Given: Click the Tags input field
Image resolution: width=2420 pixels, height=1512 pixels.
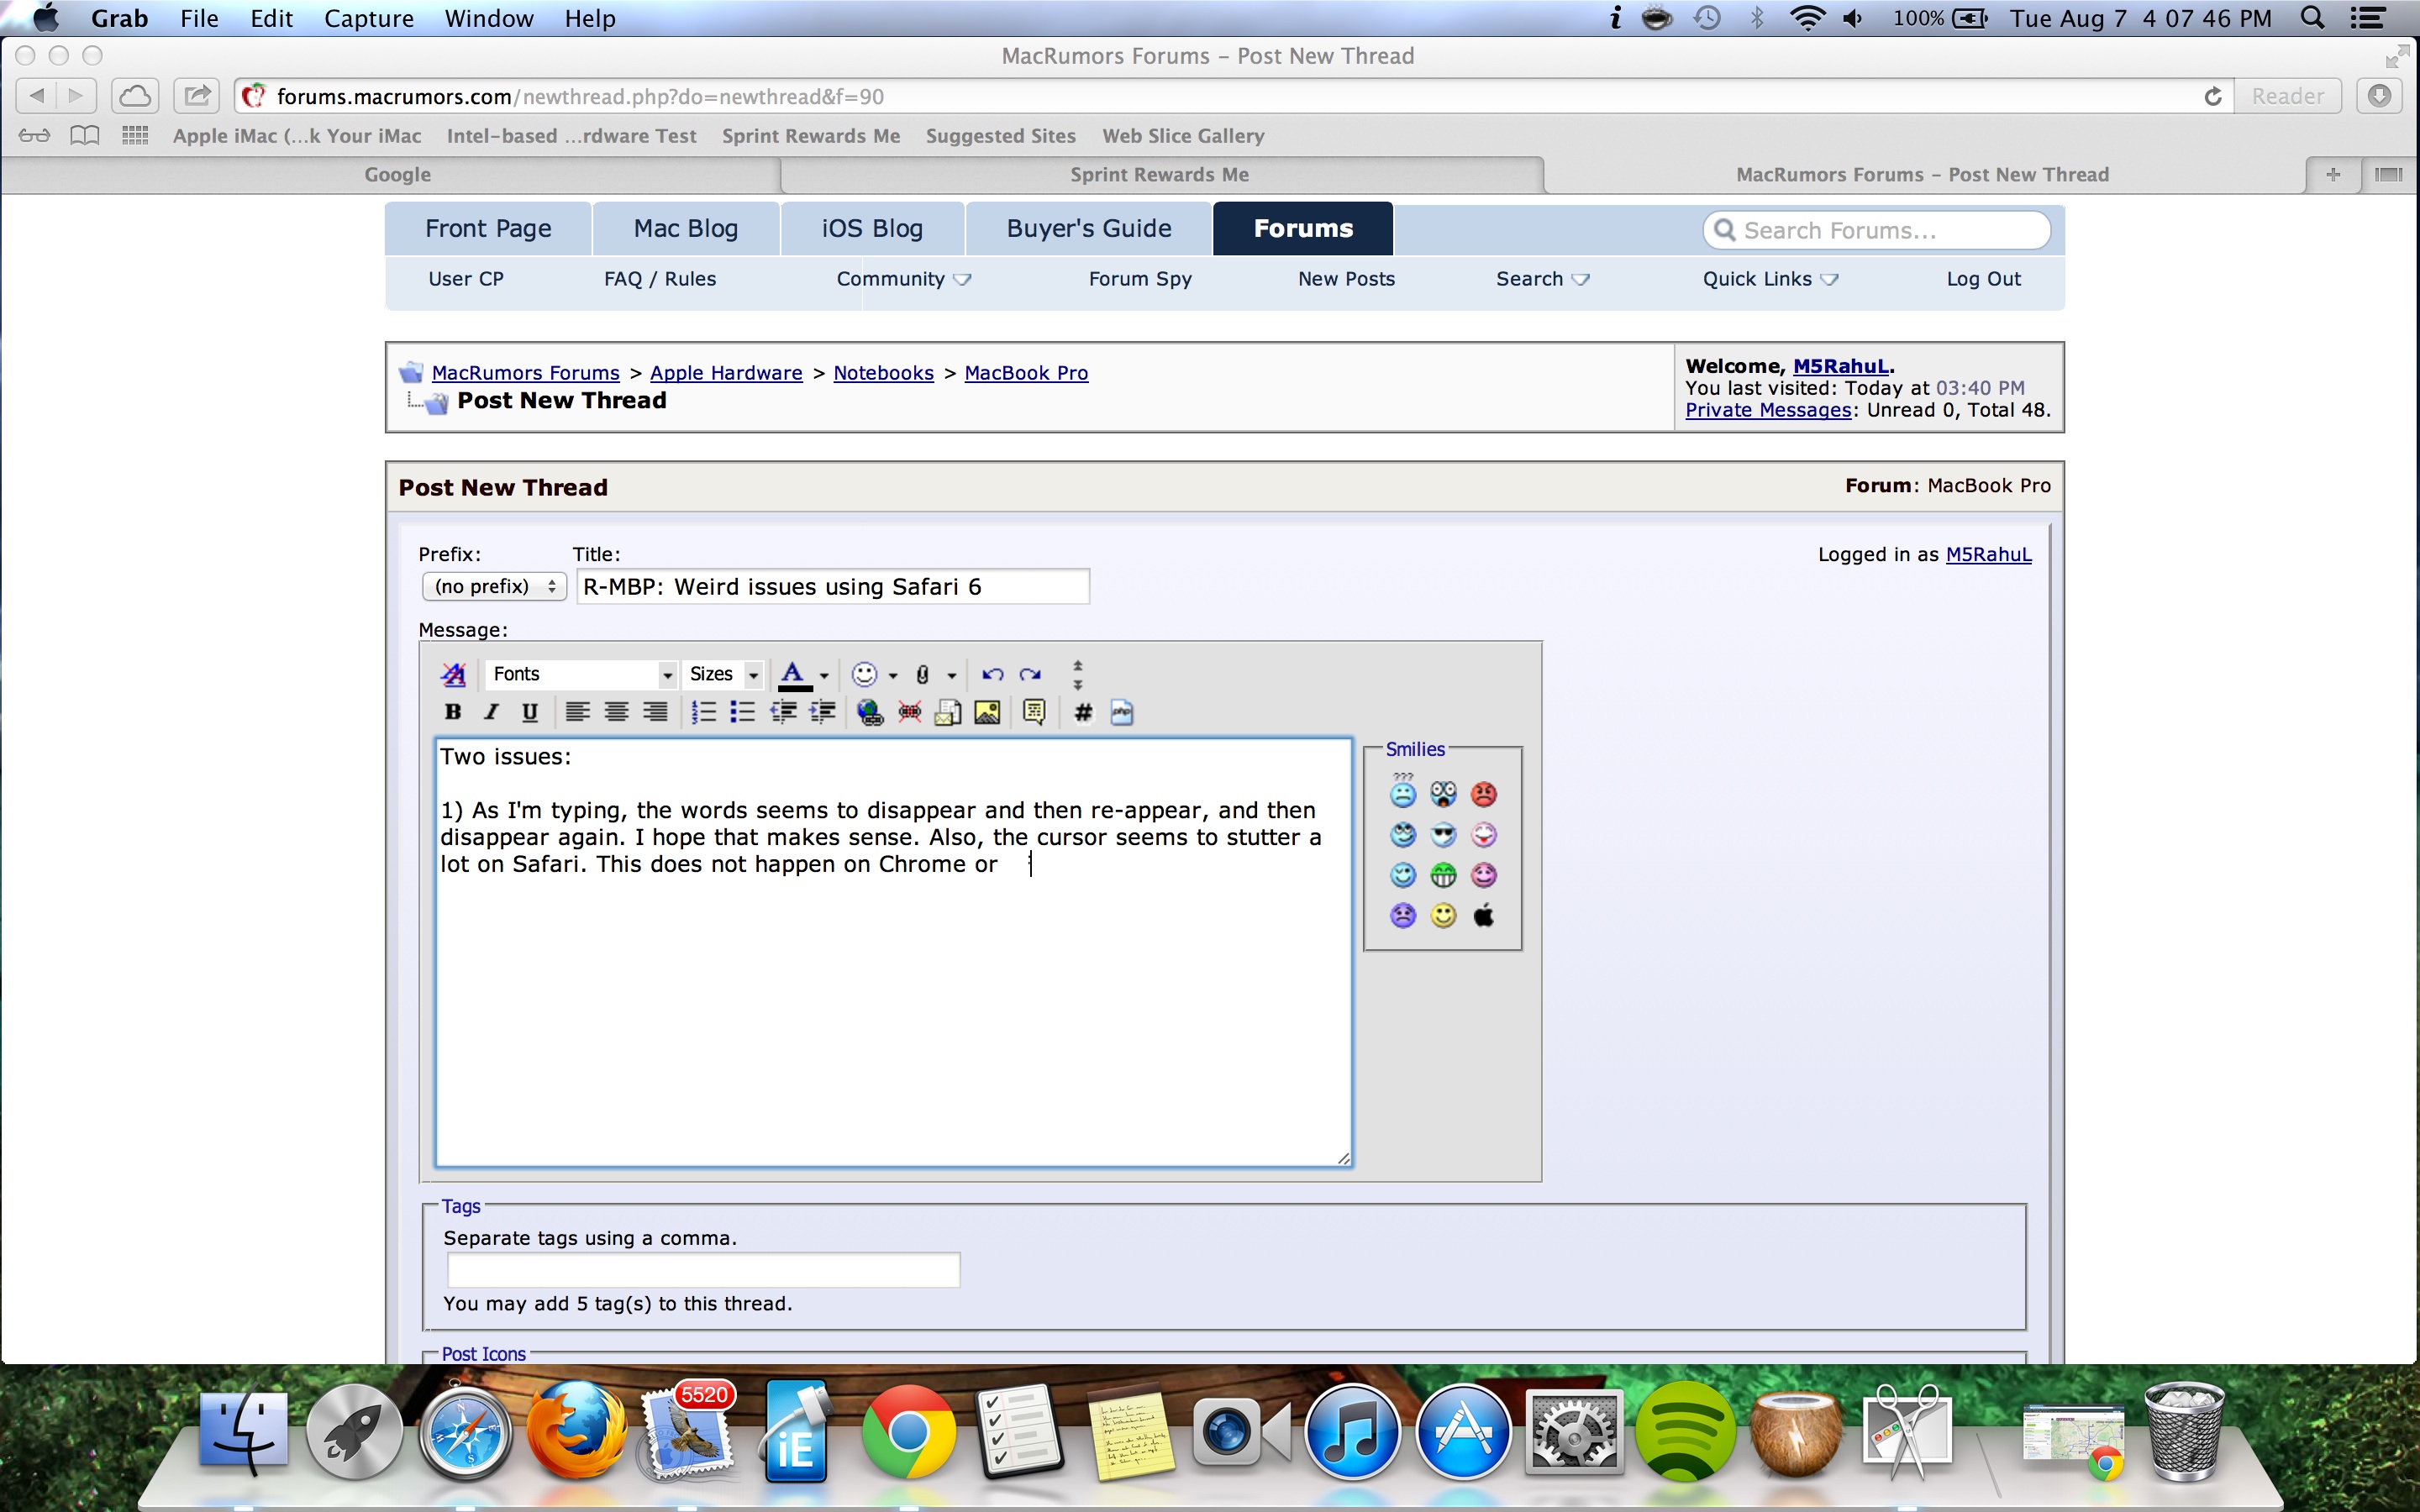Looking at the screenshot, I should (703, 1270).
